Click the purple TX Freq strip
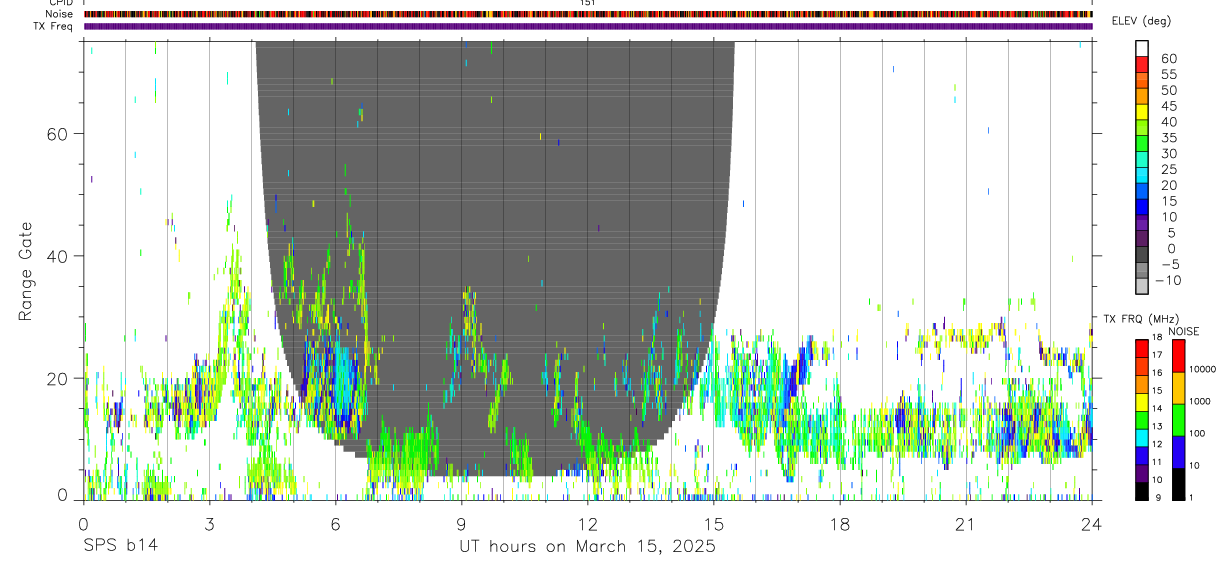The width and height of the screenshot is (1228, 567). point(588,26)
